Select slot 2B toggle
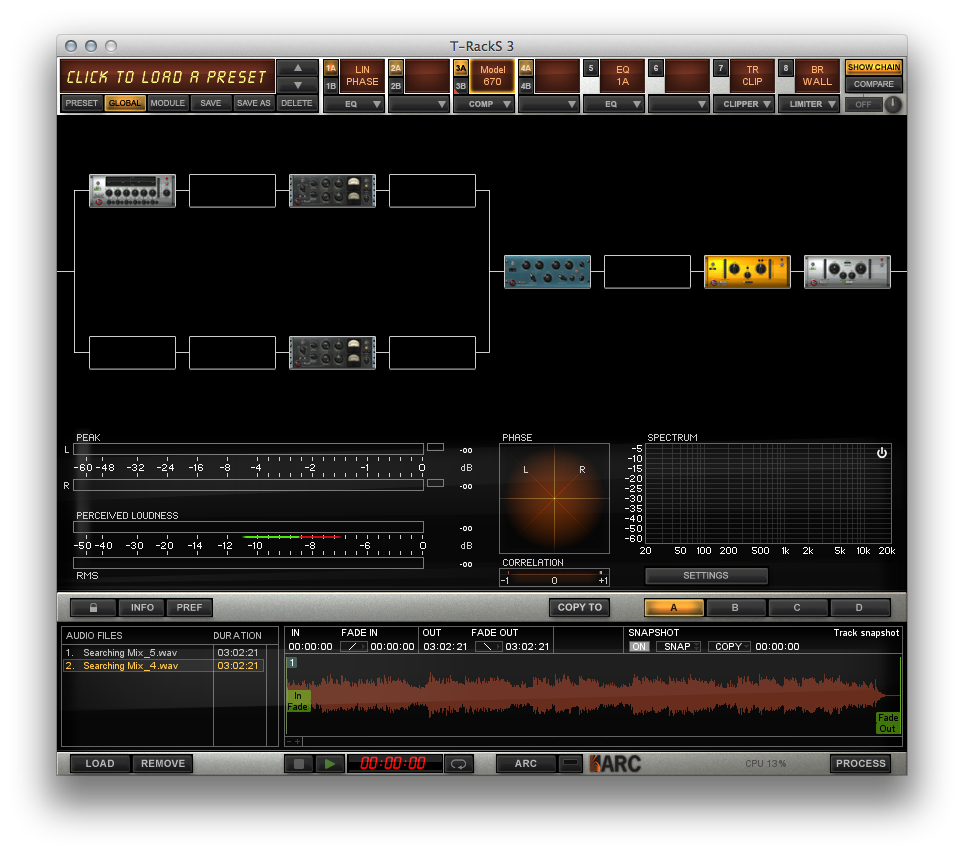This screenshot has height=854, width=964. [396, 86]
